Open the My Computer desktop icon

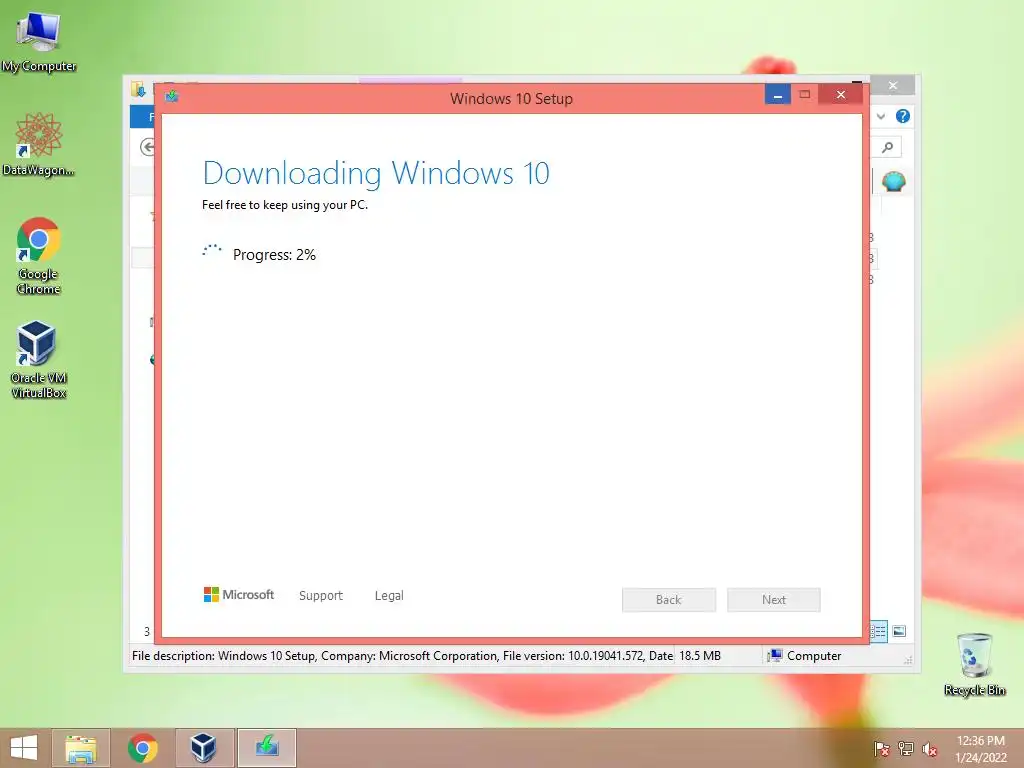(39, 41)
